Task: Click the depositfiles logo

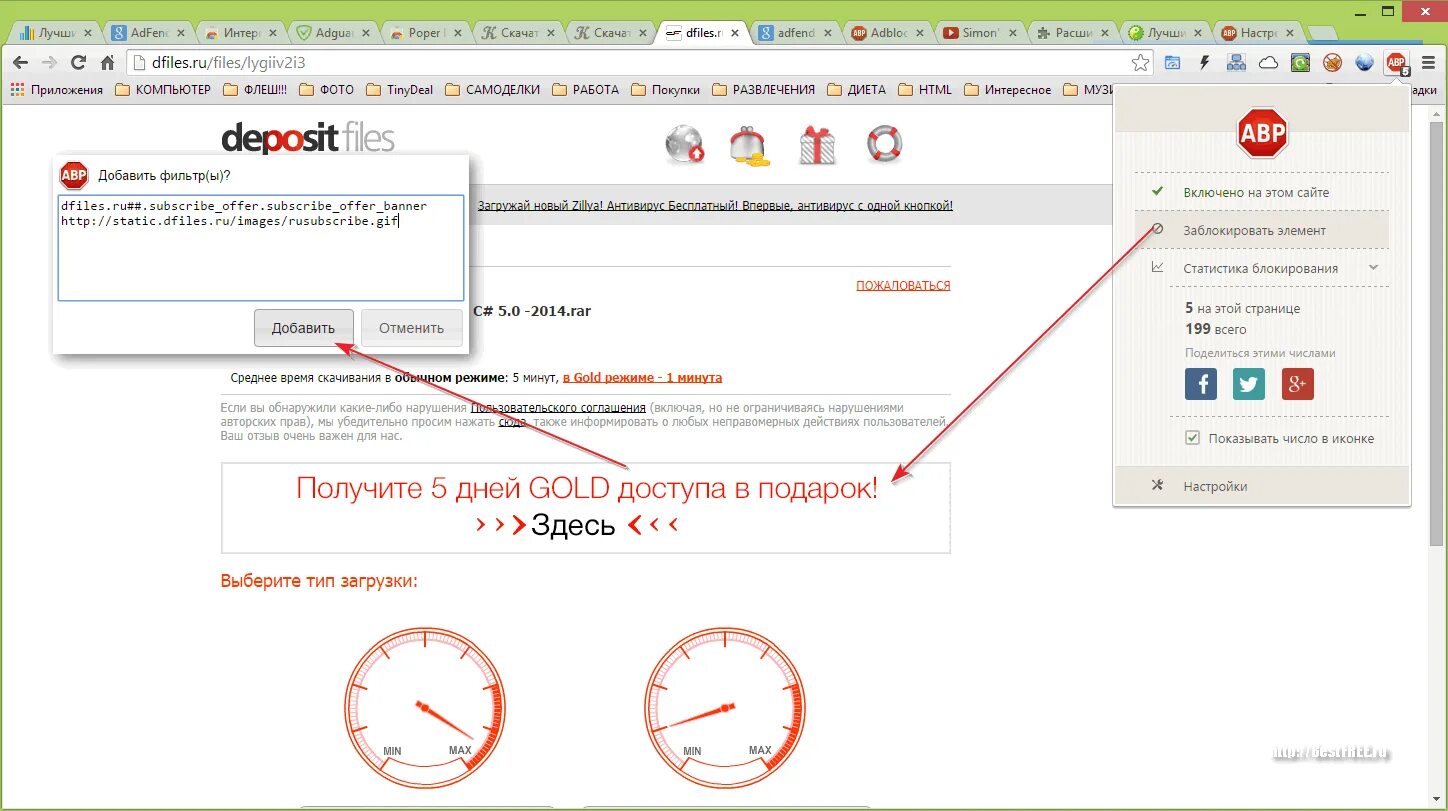Action: pyautogui.click(x=308, y=137)
